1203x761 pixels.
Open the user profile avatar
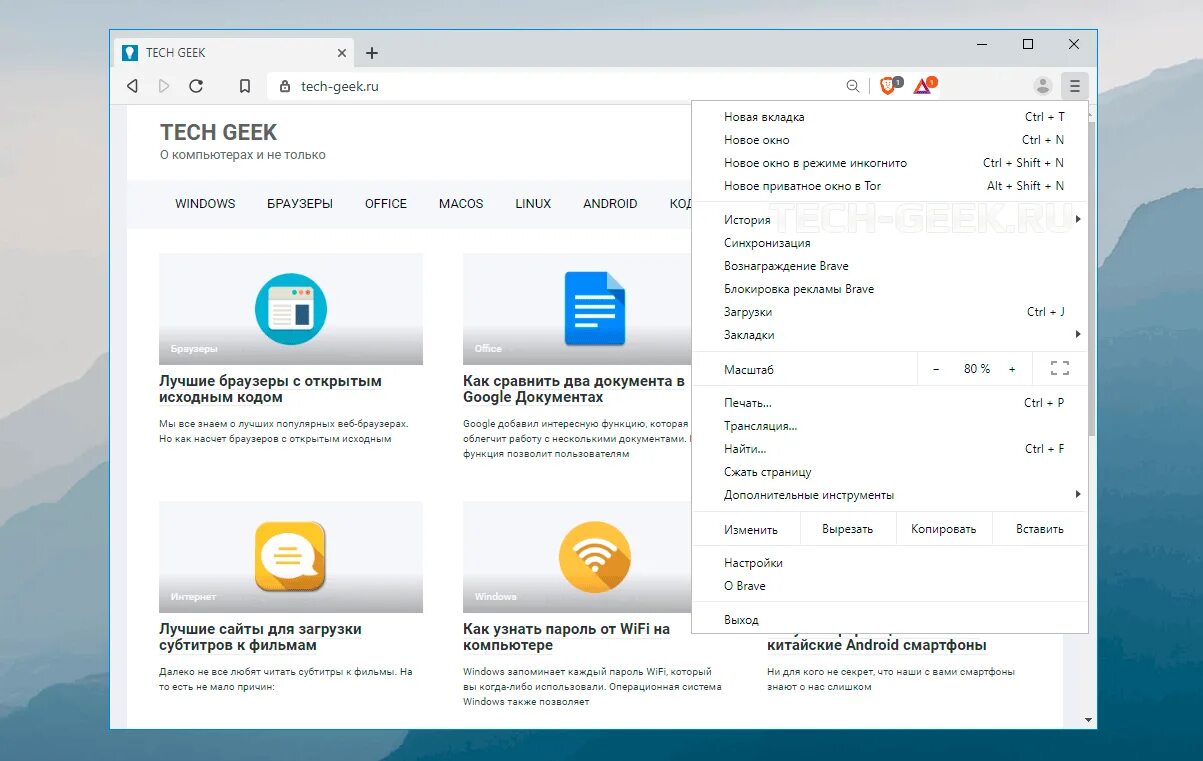1043,86
